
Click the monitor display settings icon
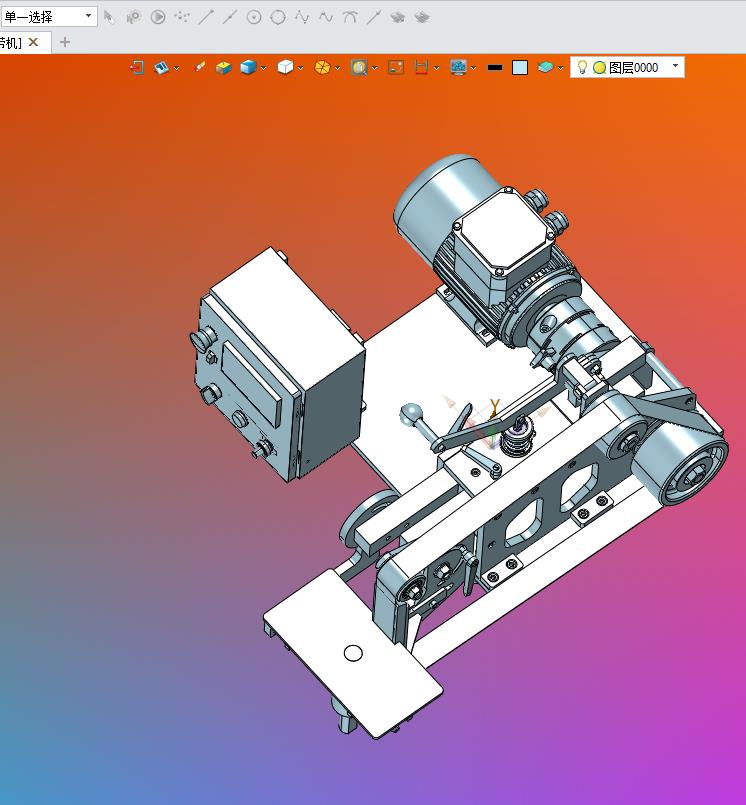click(458, 67)
